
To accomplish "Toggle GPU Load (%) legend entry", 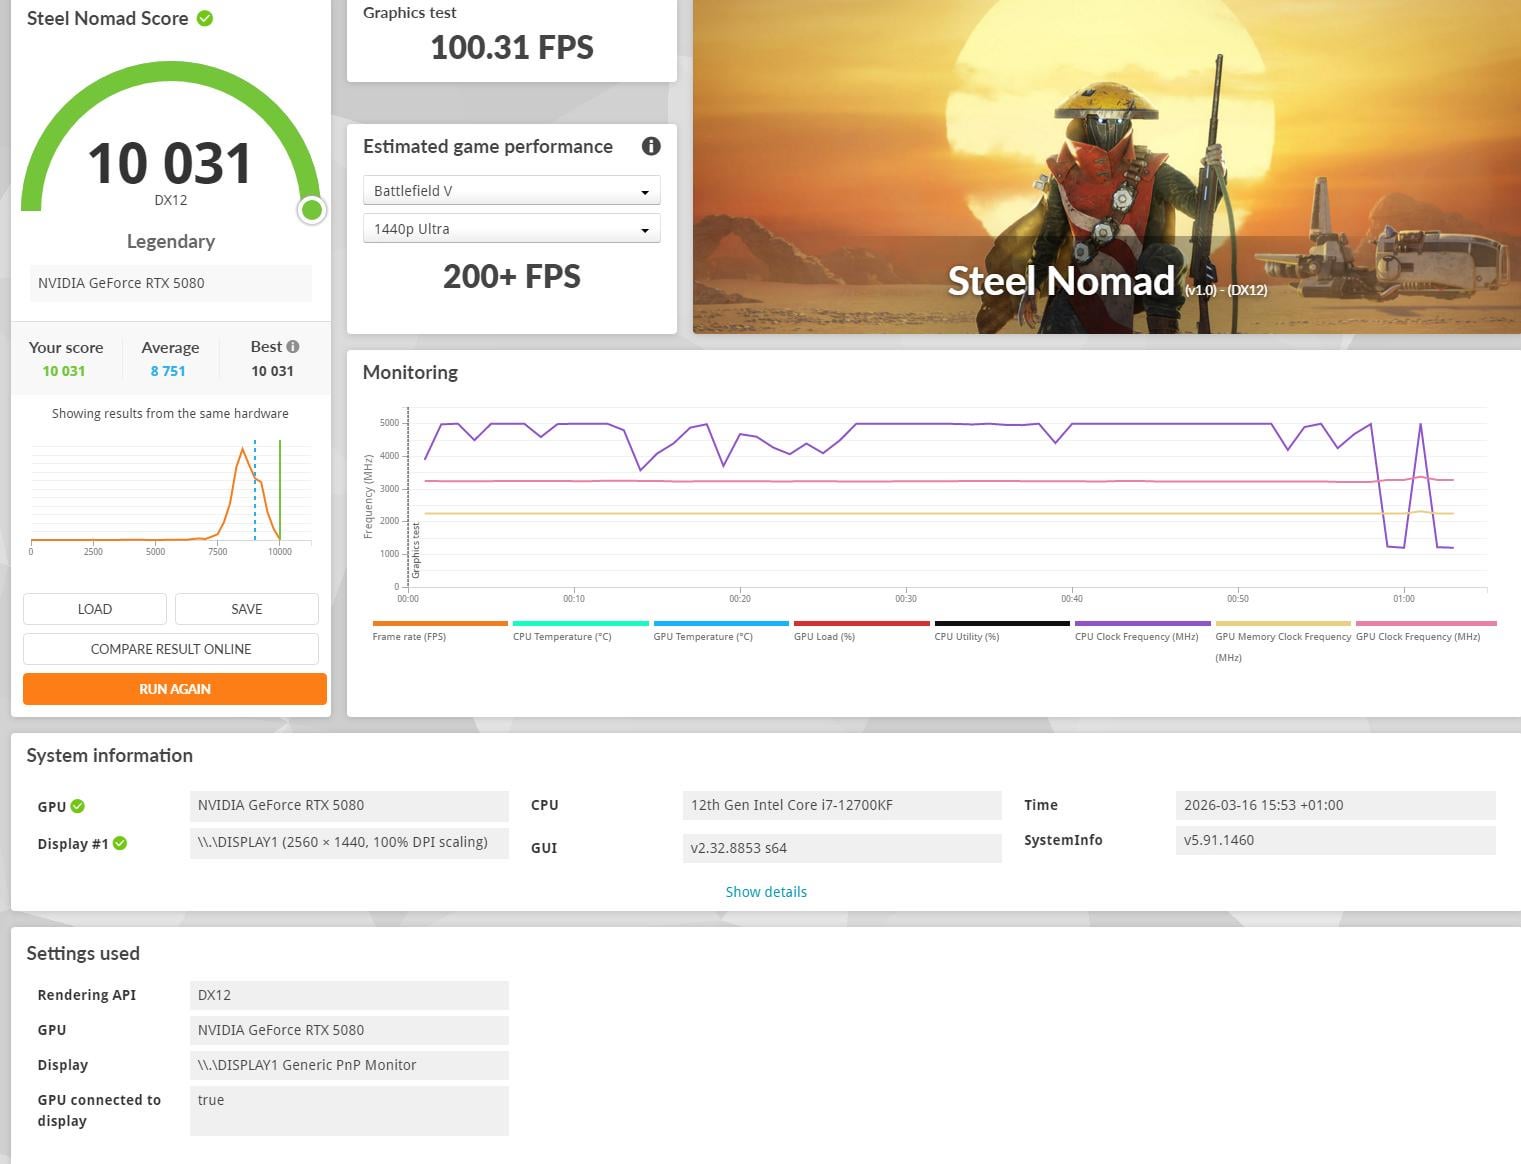I will tap(861, 630).
